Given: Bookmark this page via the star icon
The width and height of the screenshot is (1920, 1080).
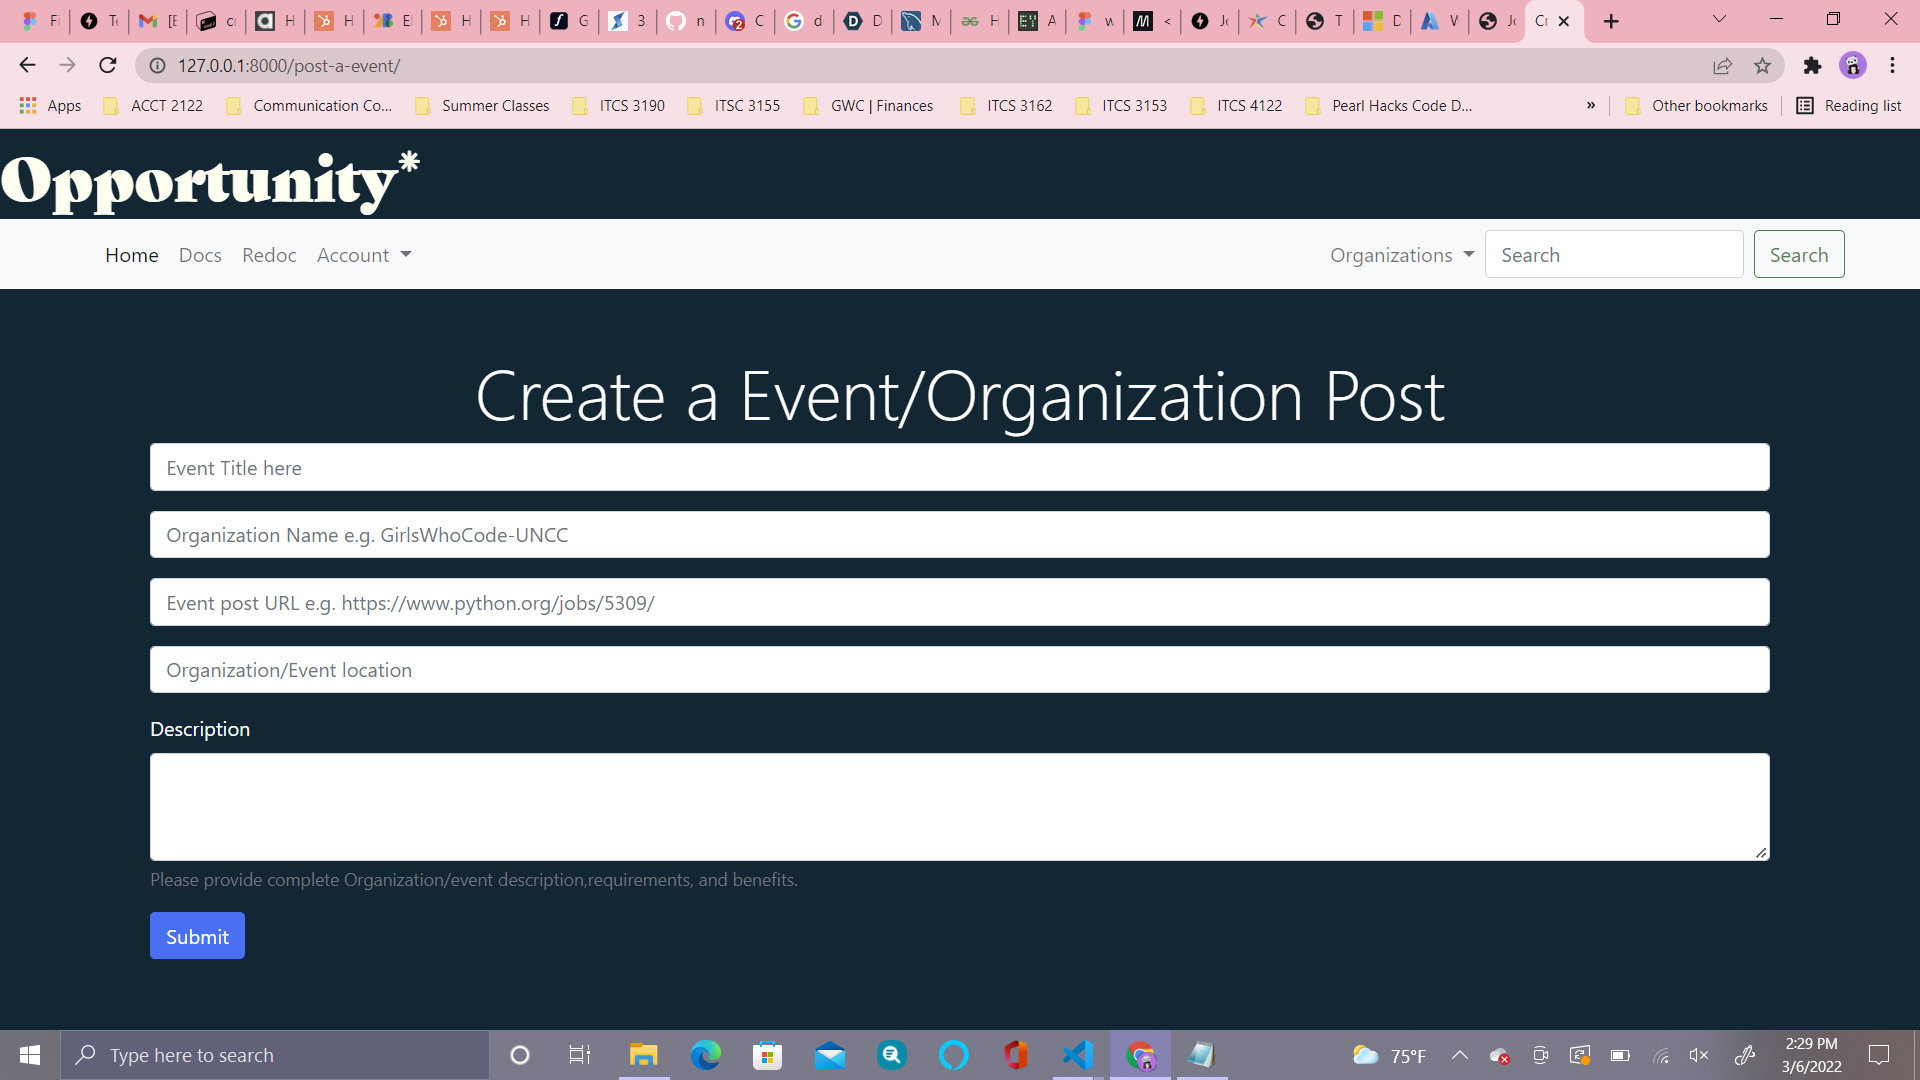Looking at the screenshot, I should (1763, 65).
